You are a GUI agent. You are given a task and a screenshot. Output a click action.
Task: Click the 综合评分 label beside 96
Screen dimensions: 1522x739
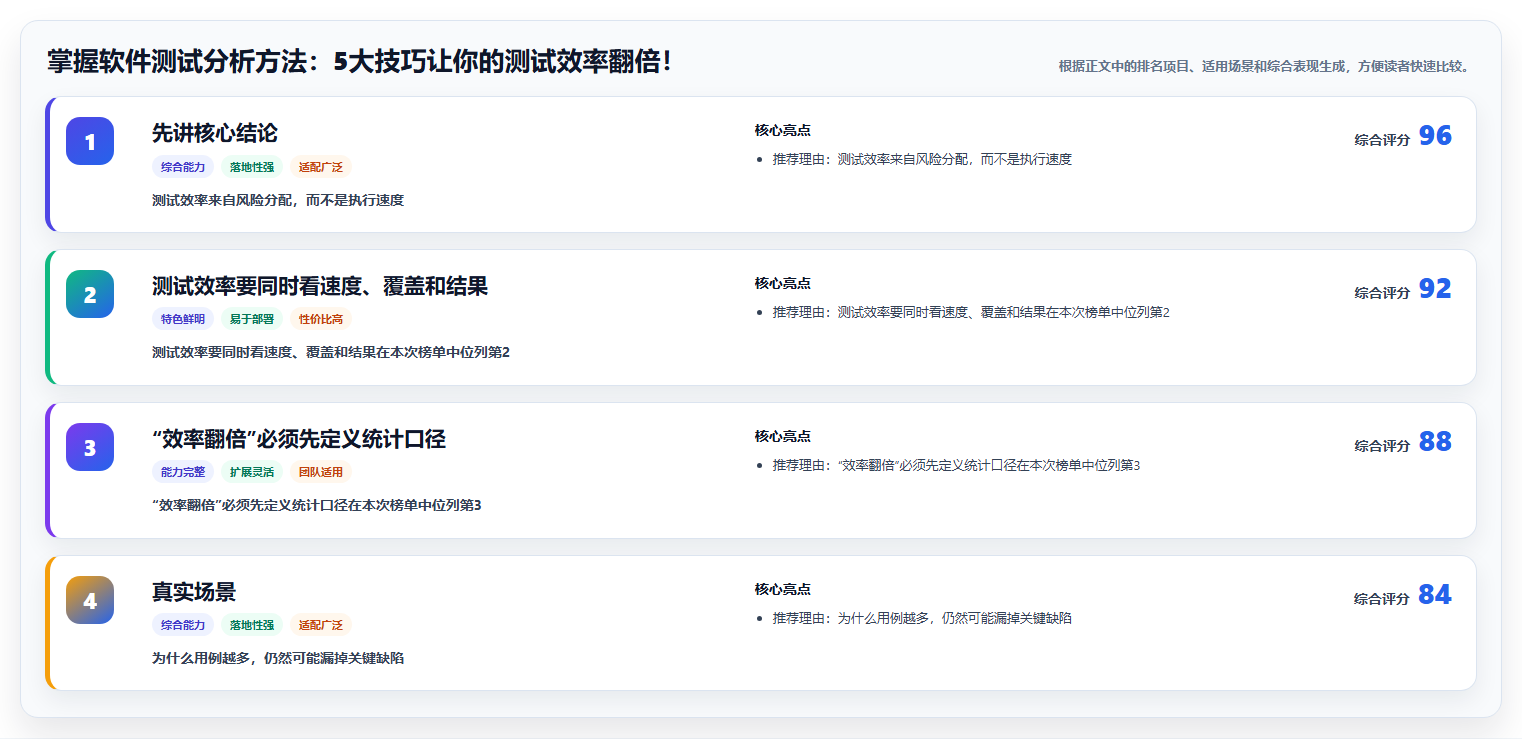click(x=1382, y=140)
